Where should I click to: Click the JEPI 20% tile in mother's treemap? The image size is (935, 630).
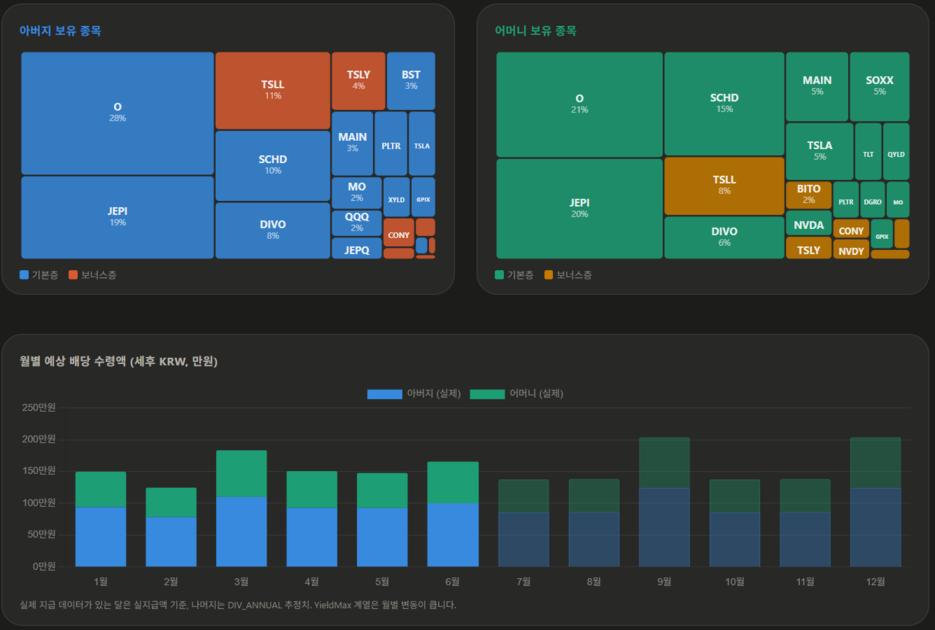(x=580, y=209)
